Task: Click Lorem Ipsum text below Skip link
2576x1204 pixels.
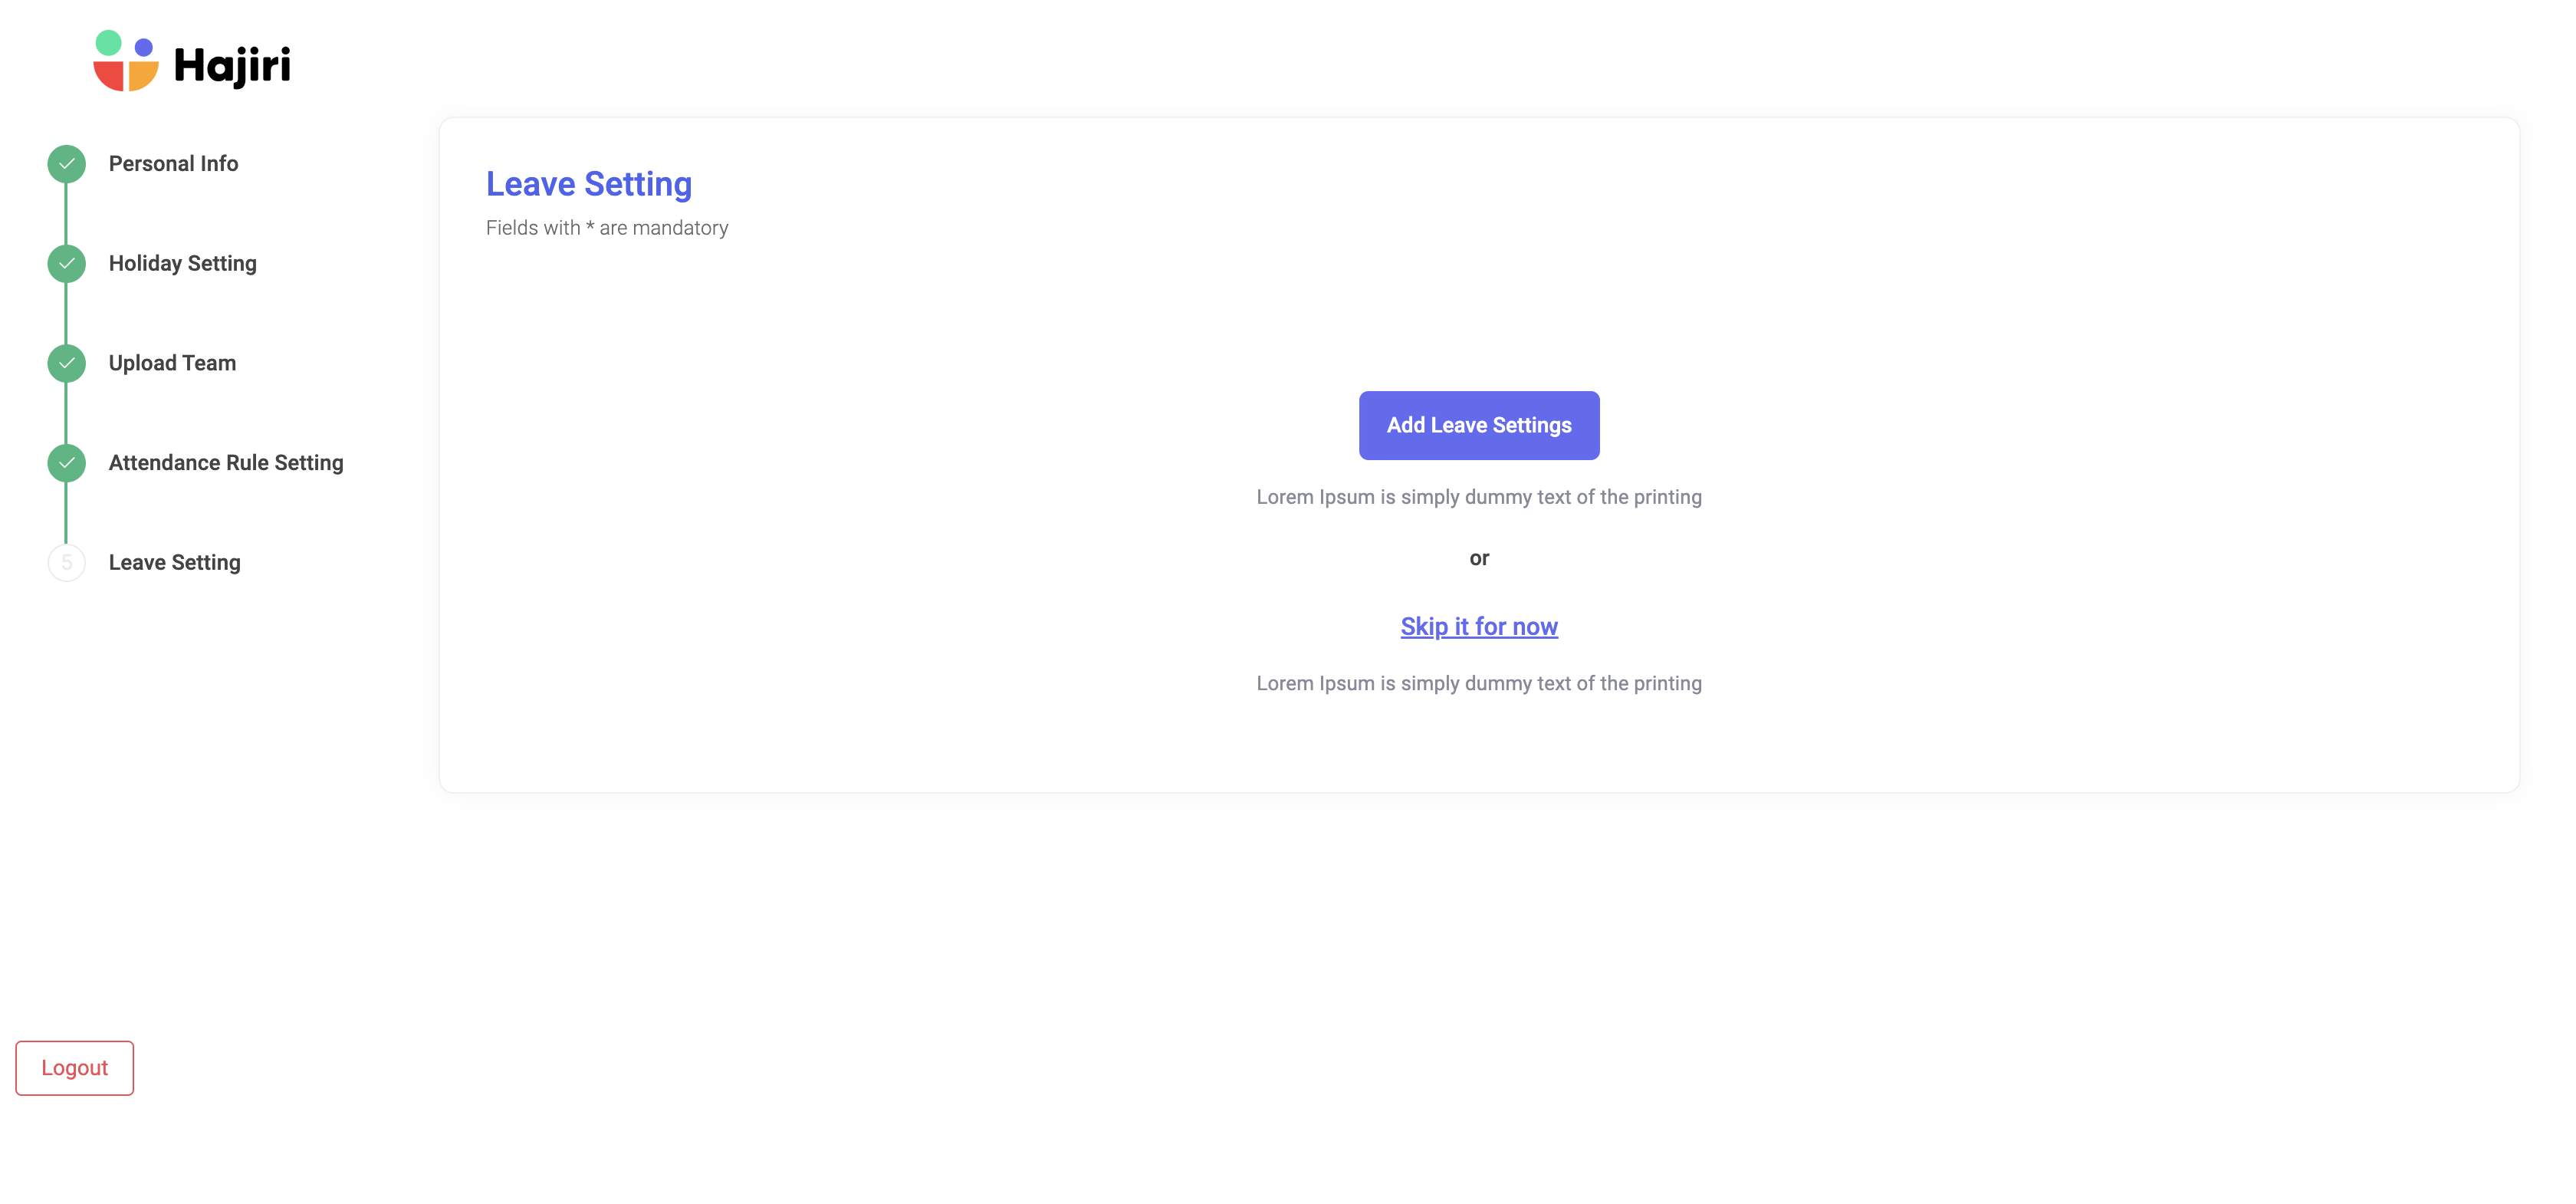Action: (1479, 684)
